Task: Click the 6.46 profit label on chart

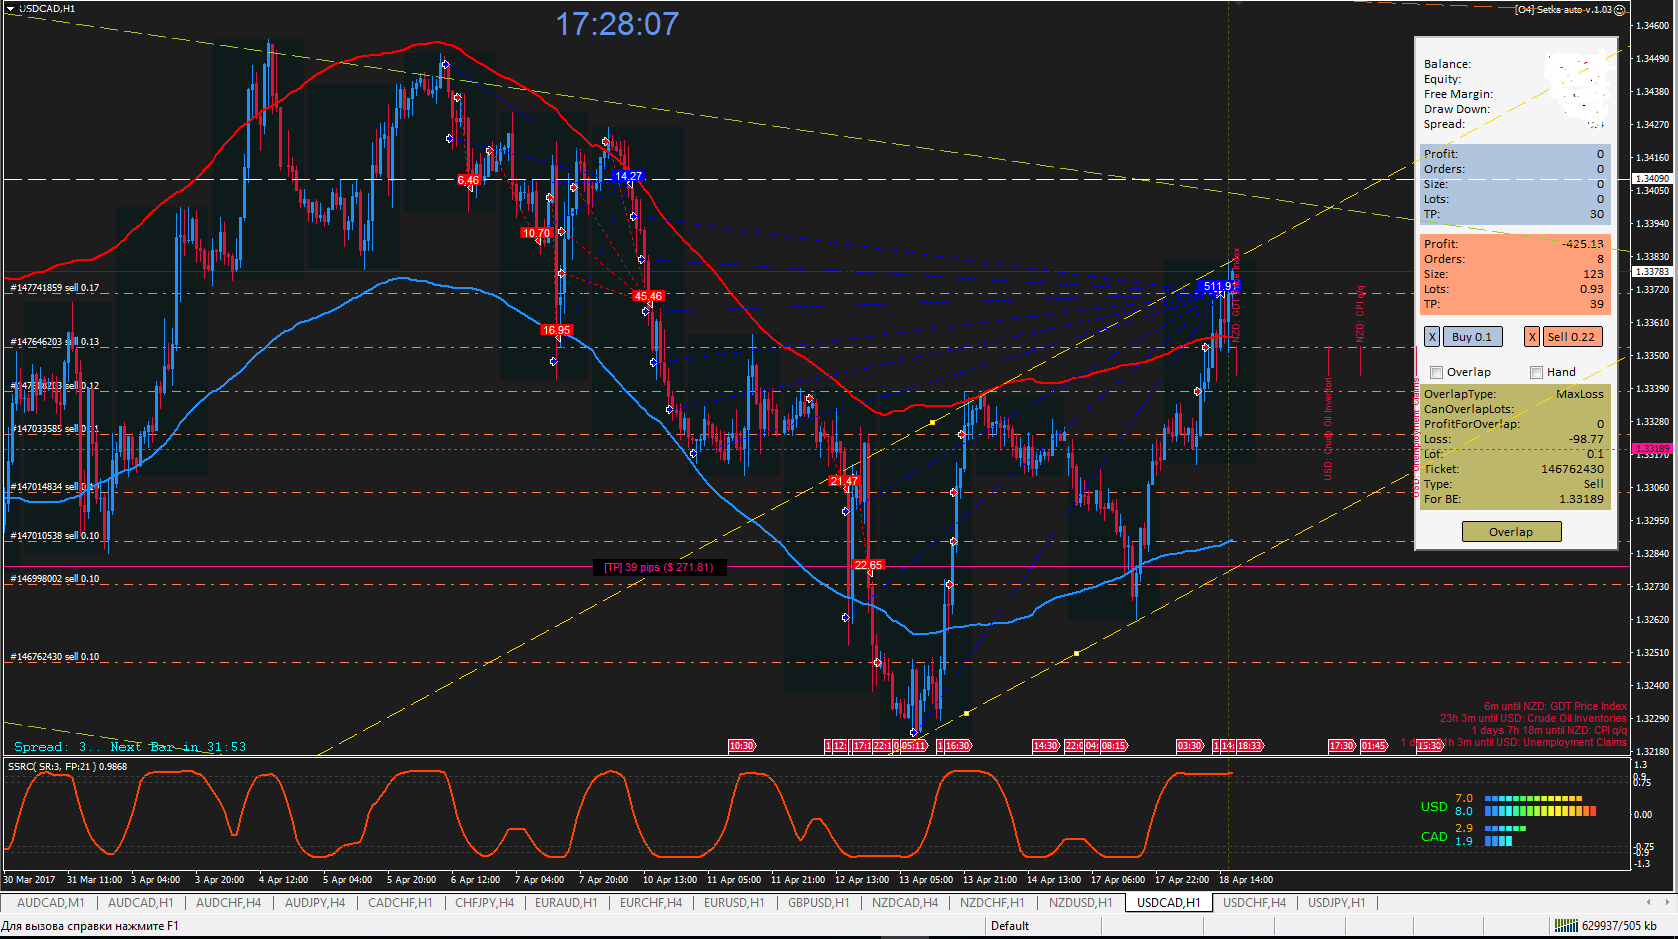Action: (468, 181)
